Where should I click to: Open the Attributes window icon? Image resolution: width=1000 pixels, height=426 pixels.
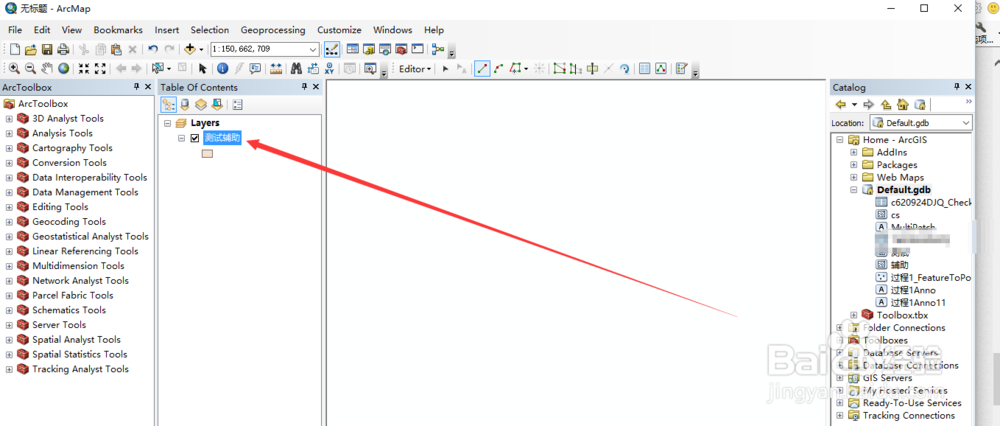click(644, 69)
